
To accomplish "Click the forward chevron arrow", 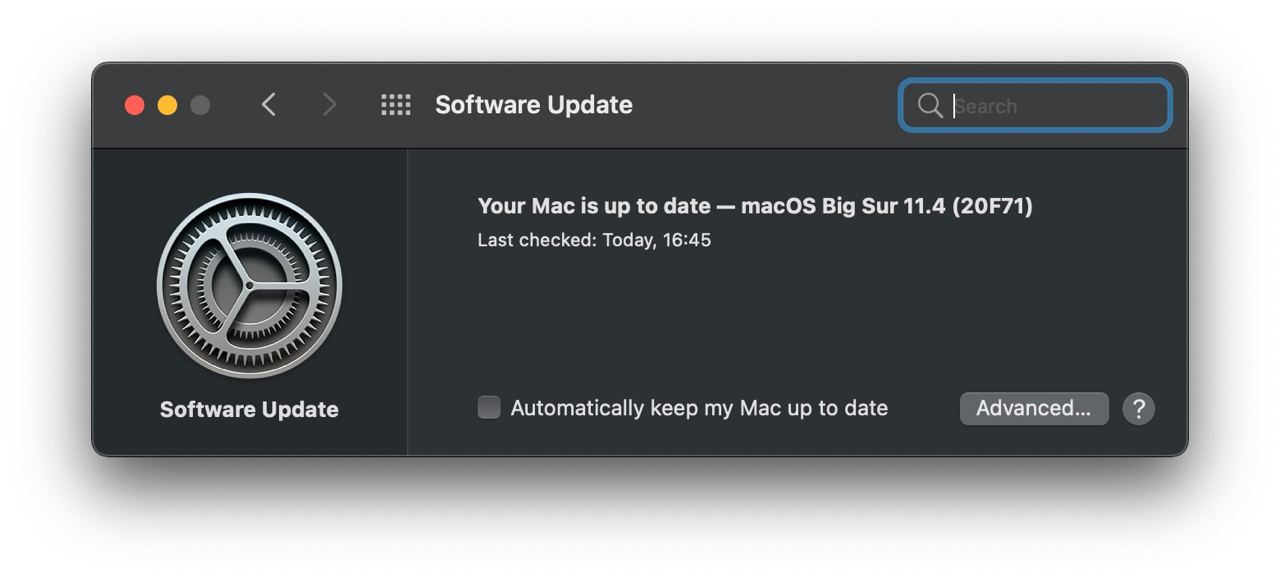I will pos(329,105).
